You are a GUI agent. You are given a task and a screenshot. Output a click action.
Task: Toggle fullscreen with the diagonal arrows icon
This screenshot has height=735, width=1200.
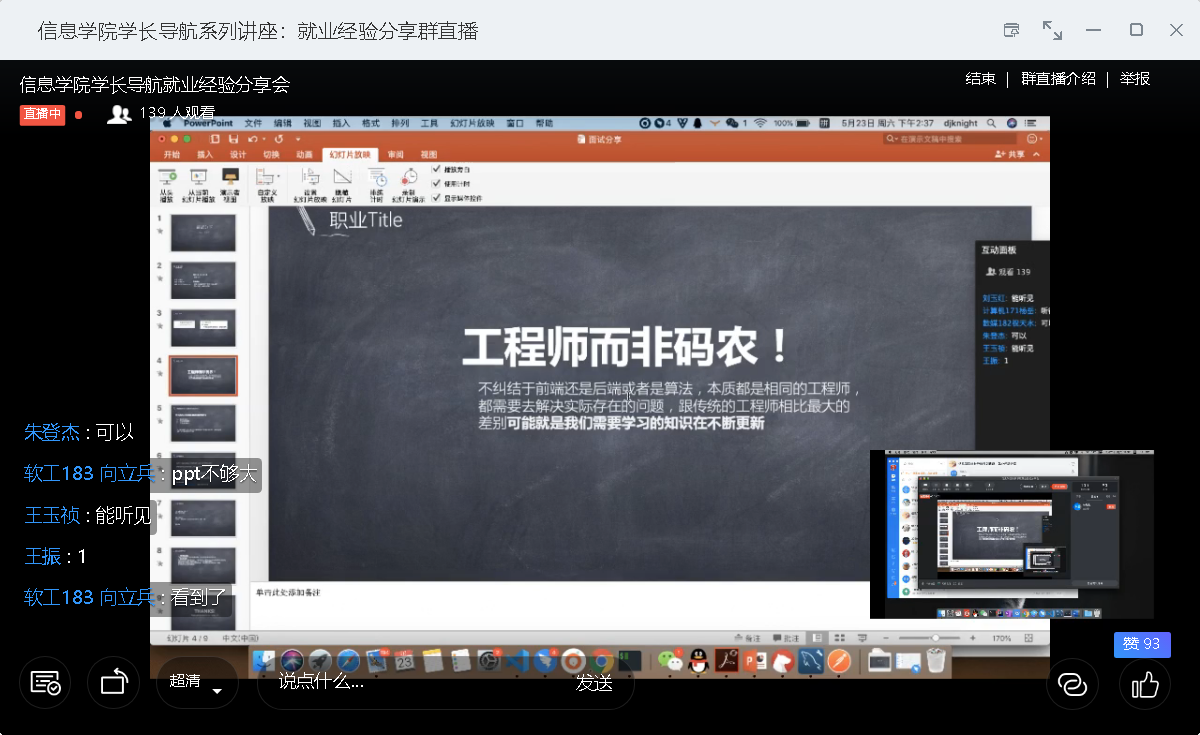[x=1052, y=30]
